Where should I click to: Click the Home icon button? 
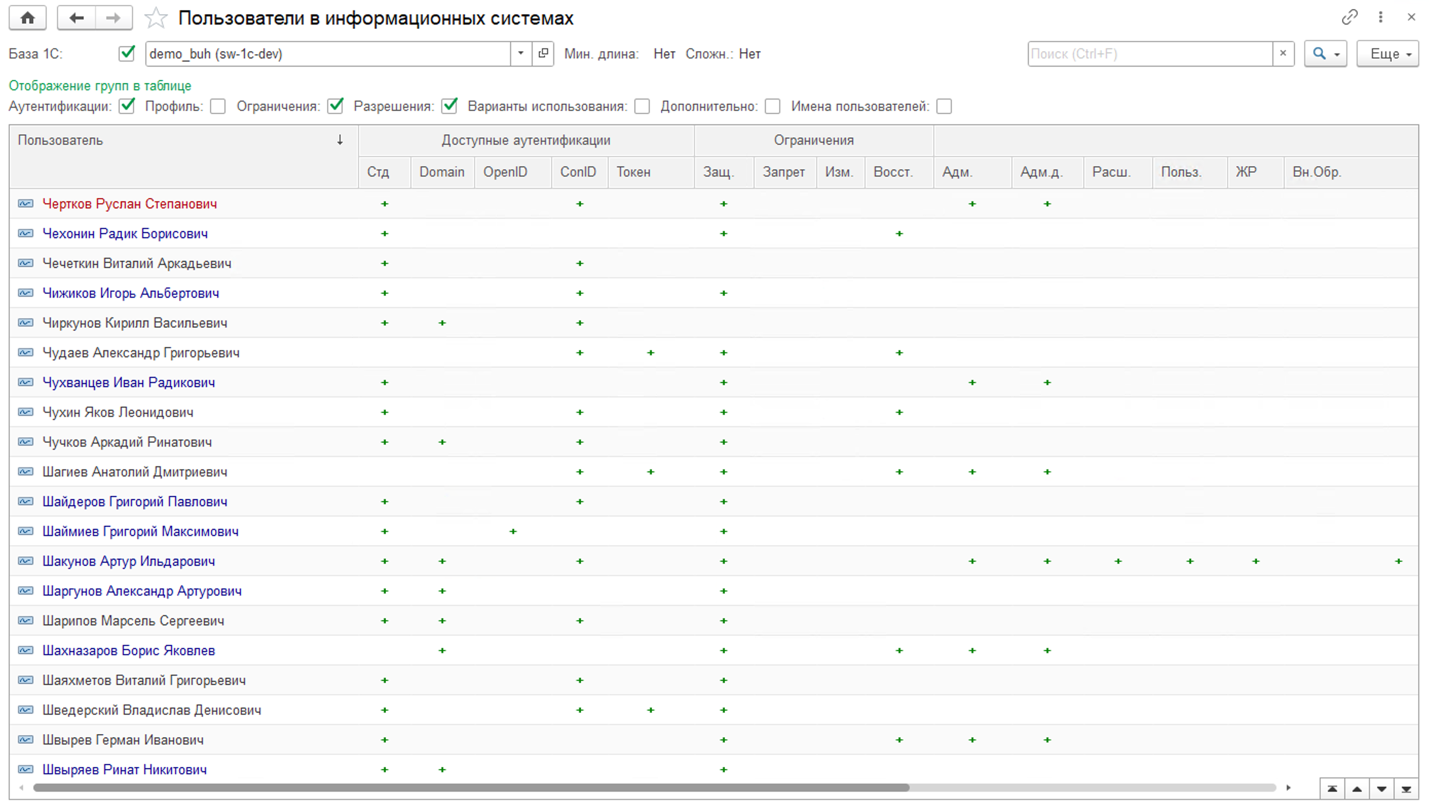(27, 18)
